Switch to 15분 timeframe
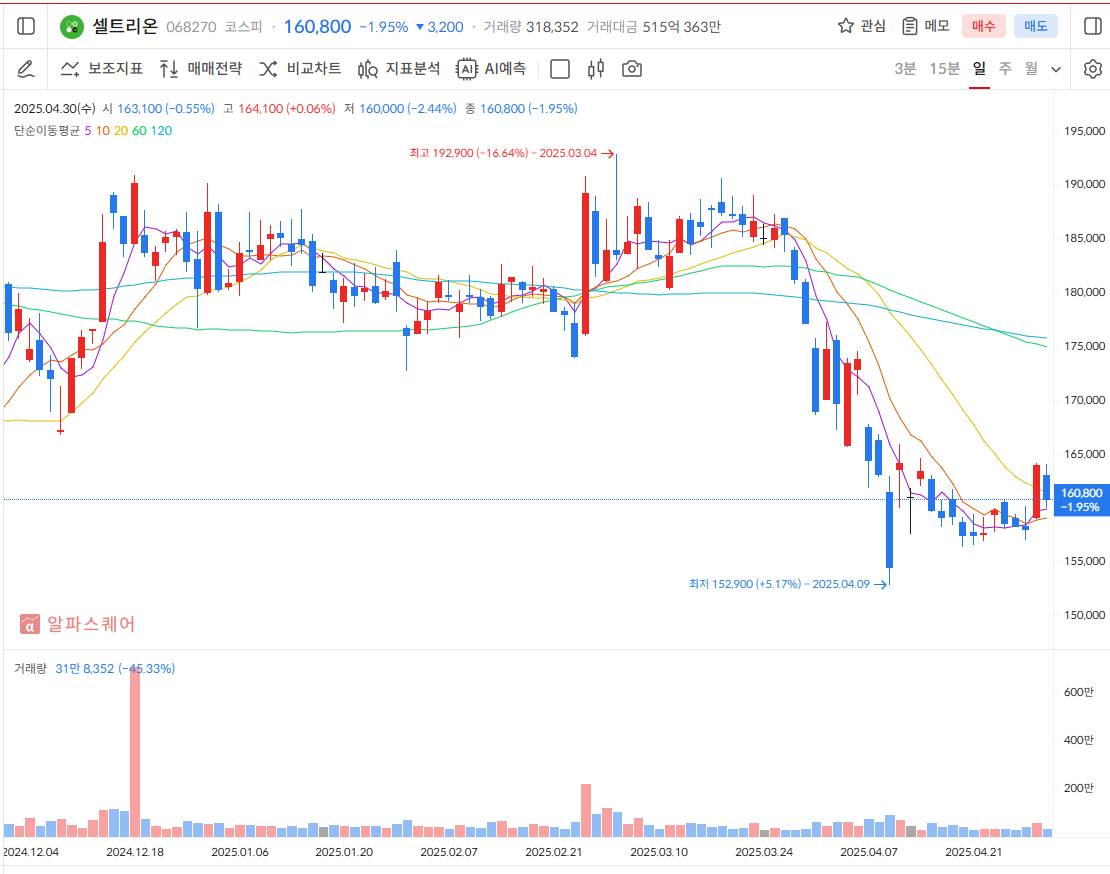Image resolution: width=1110 pixels, height=874 pixels. click(944, 69)
